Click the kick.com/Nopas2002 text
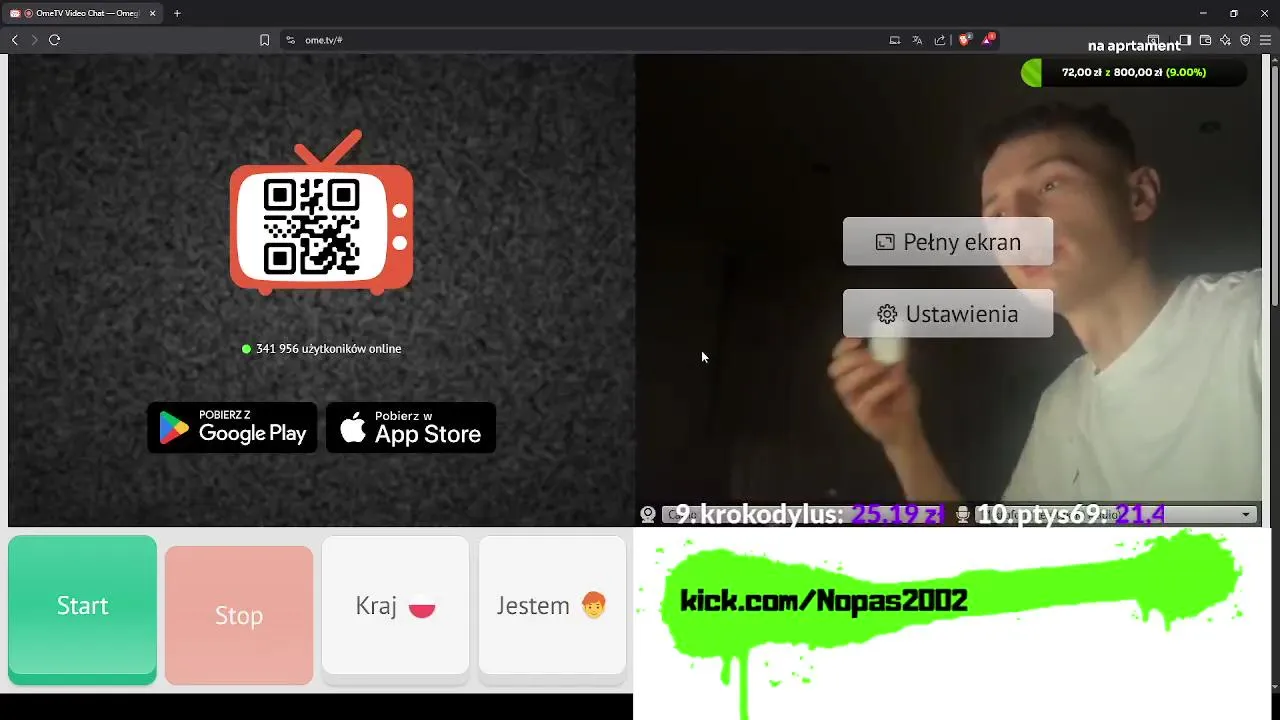Screen dimensions: 1280x720 pos(823,600)
